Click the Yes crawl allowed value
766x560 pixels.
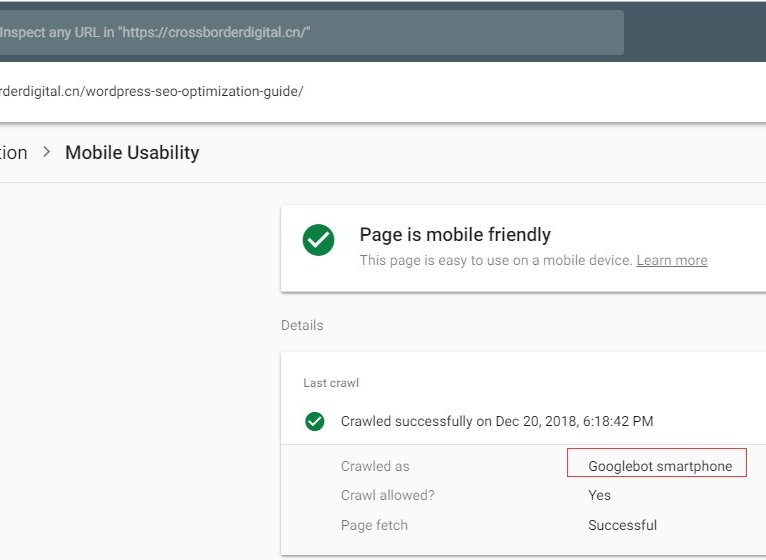[599, 495]
